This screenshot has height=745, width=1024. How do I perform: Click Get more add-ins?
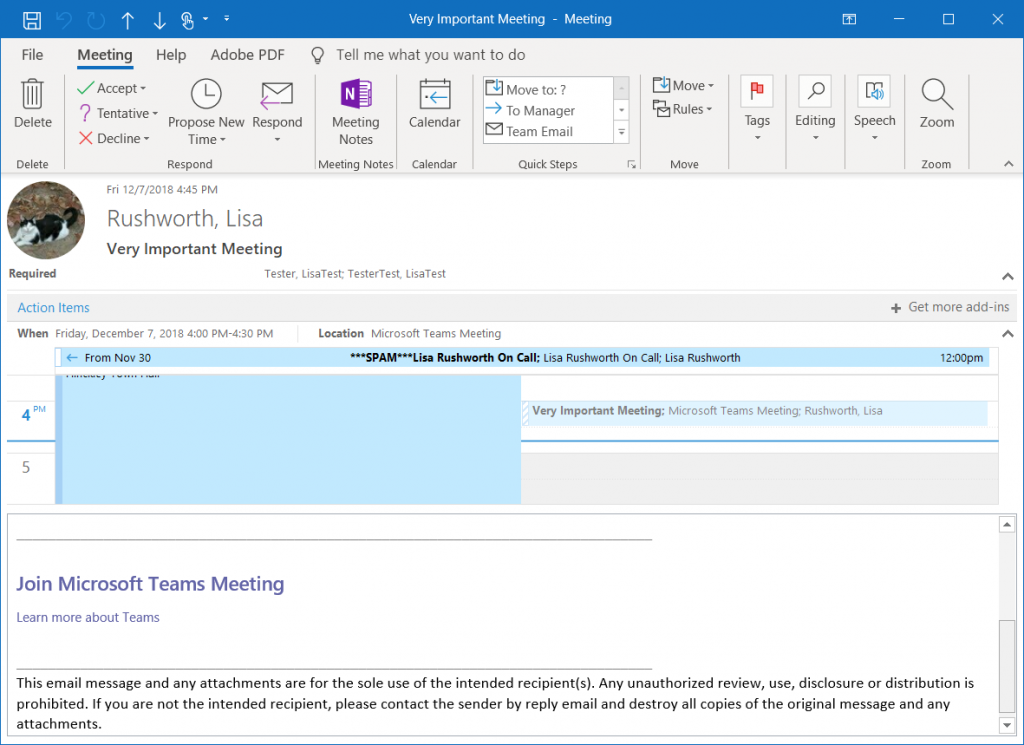(950, 307)
